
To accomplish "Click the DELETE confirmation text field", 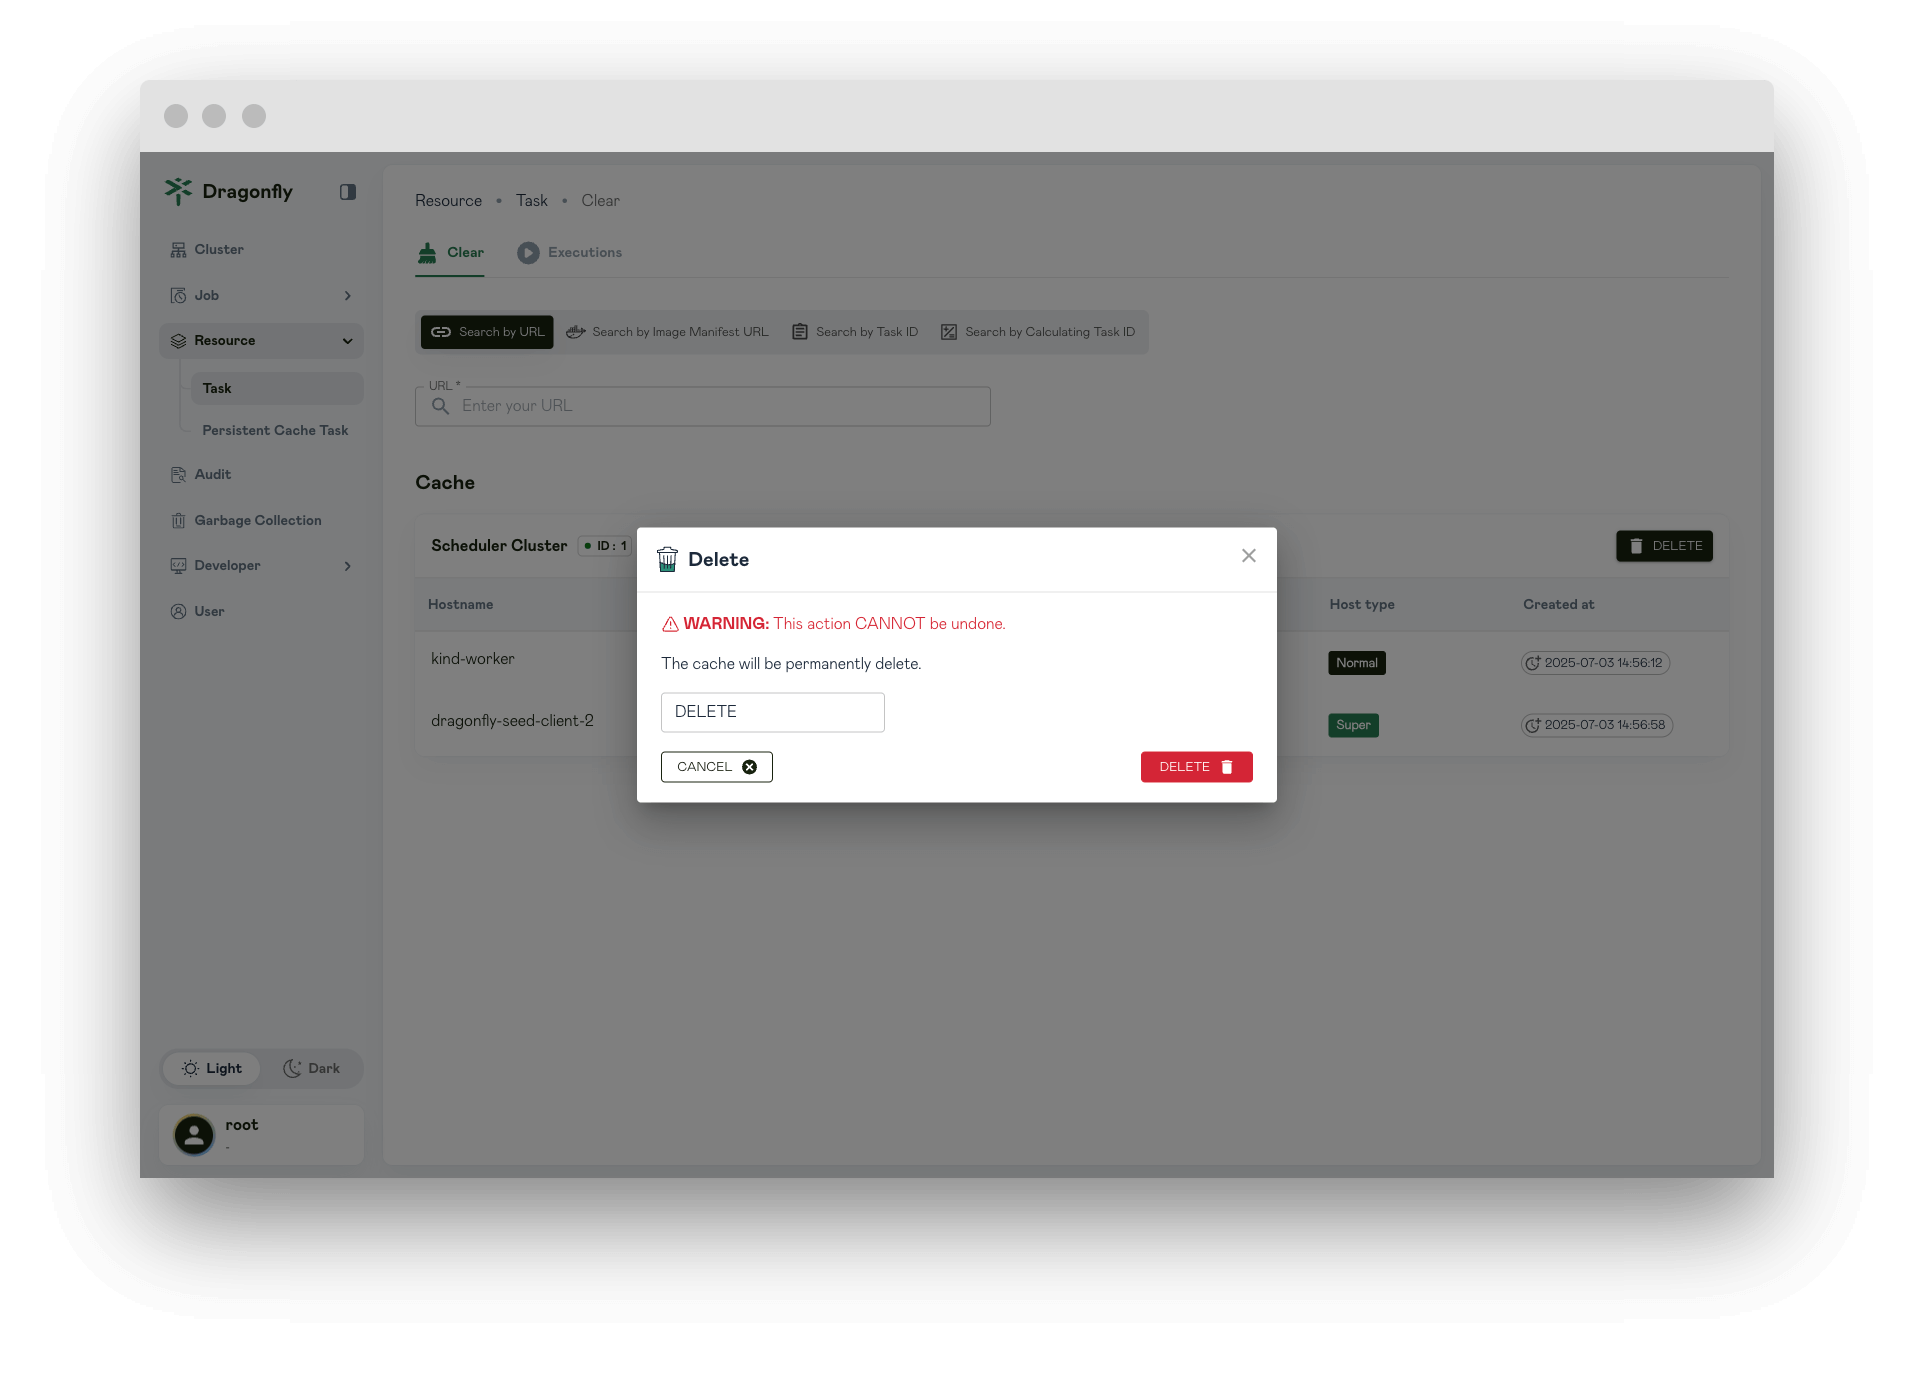I will pyautogui.click(x=772, y=712).
